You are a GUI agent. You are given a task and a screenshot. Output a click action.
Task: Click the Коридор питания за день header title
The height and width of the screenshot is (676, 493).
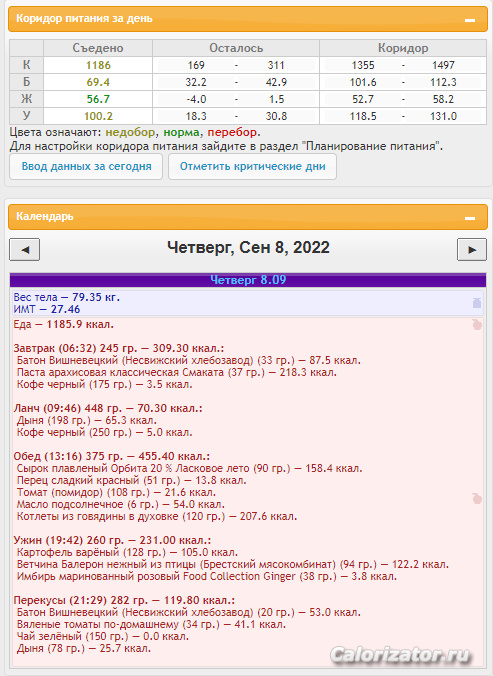[84, 19]
